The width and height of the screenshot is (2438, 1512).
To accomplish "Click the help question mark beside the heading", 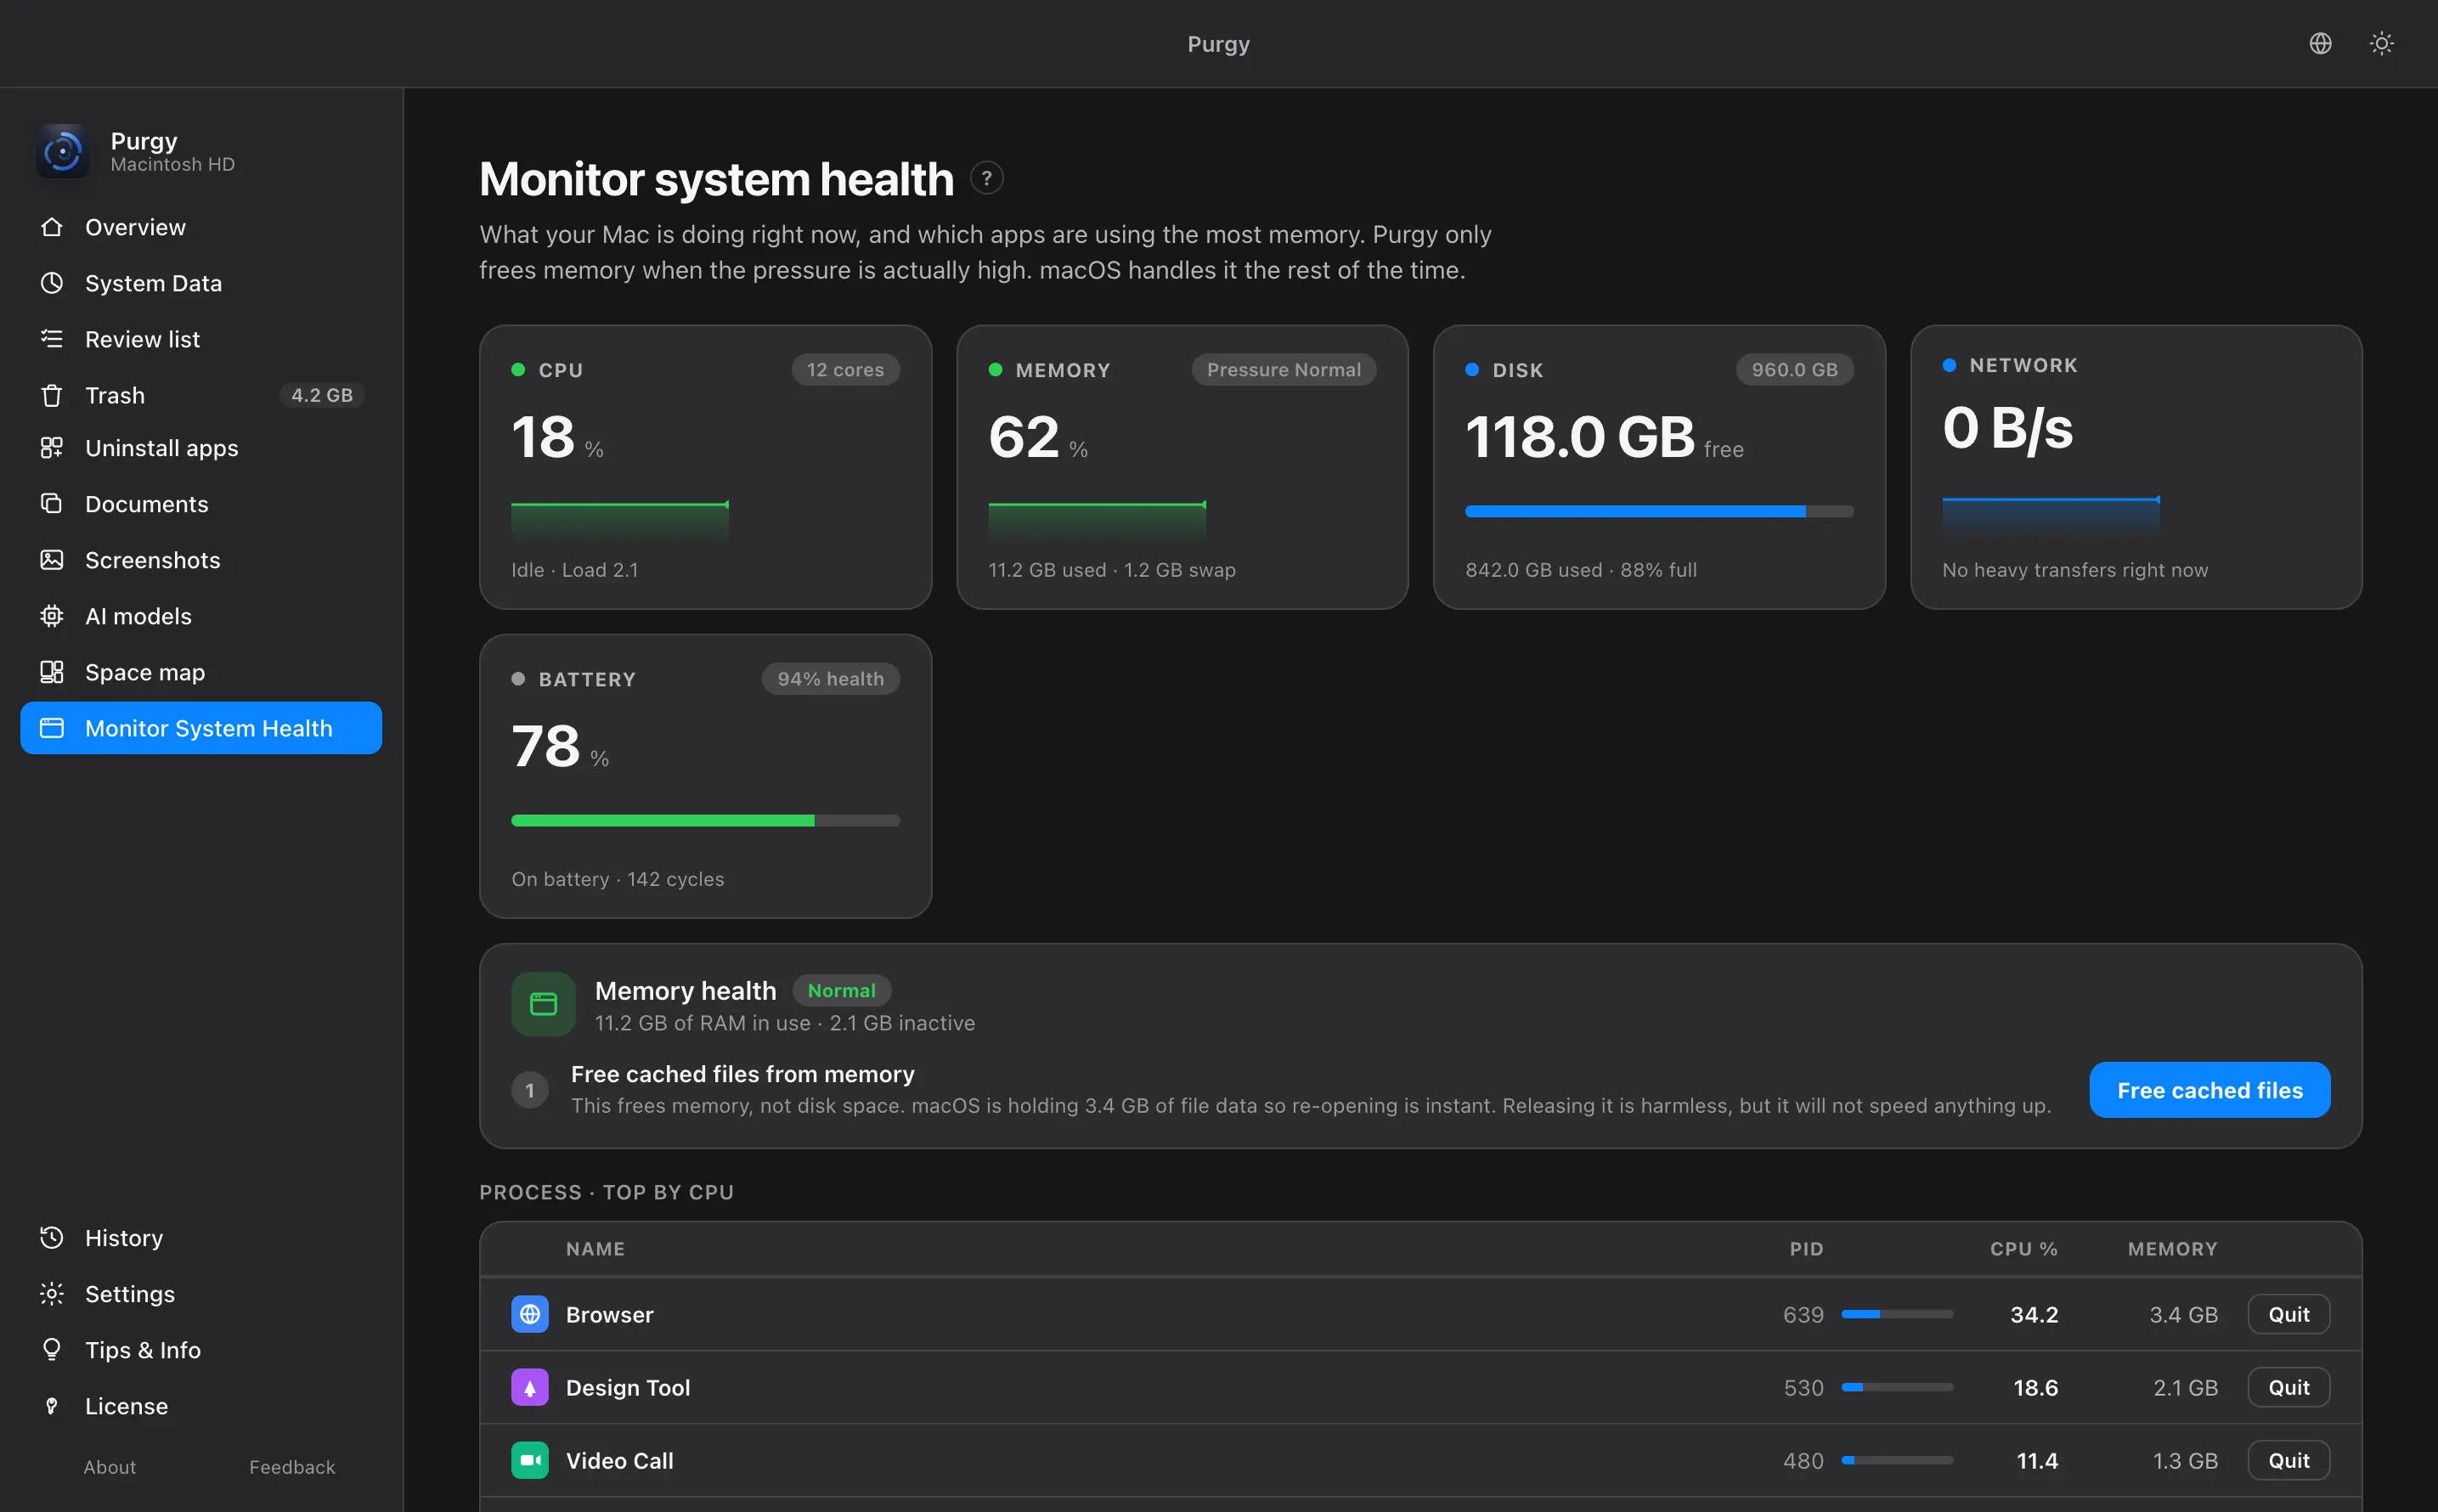I will coord(986,178).
